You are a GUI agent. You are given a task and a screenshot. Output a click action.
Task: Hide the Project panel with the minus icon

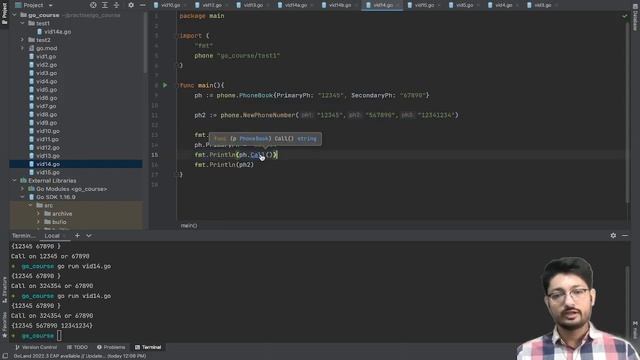point(142,5)
